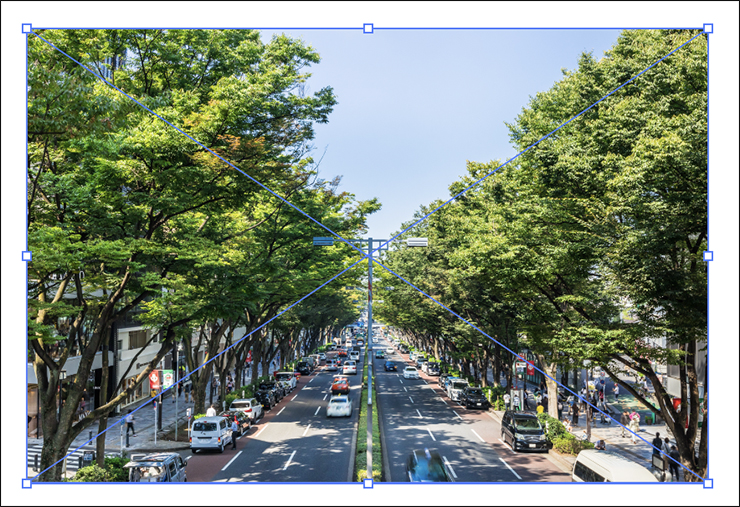Click the white car in the center lane

click(339, 405)
